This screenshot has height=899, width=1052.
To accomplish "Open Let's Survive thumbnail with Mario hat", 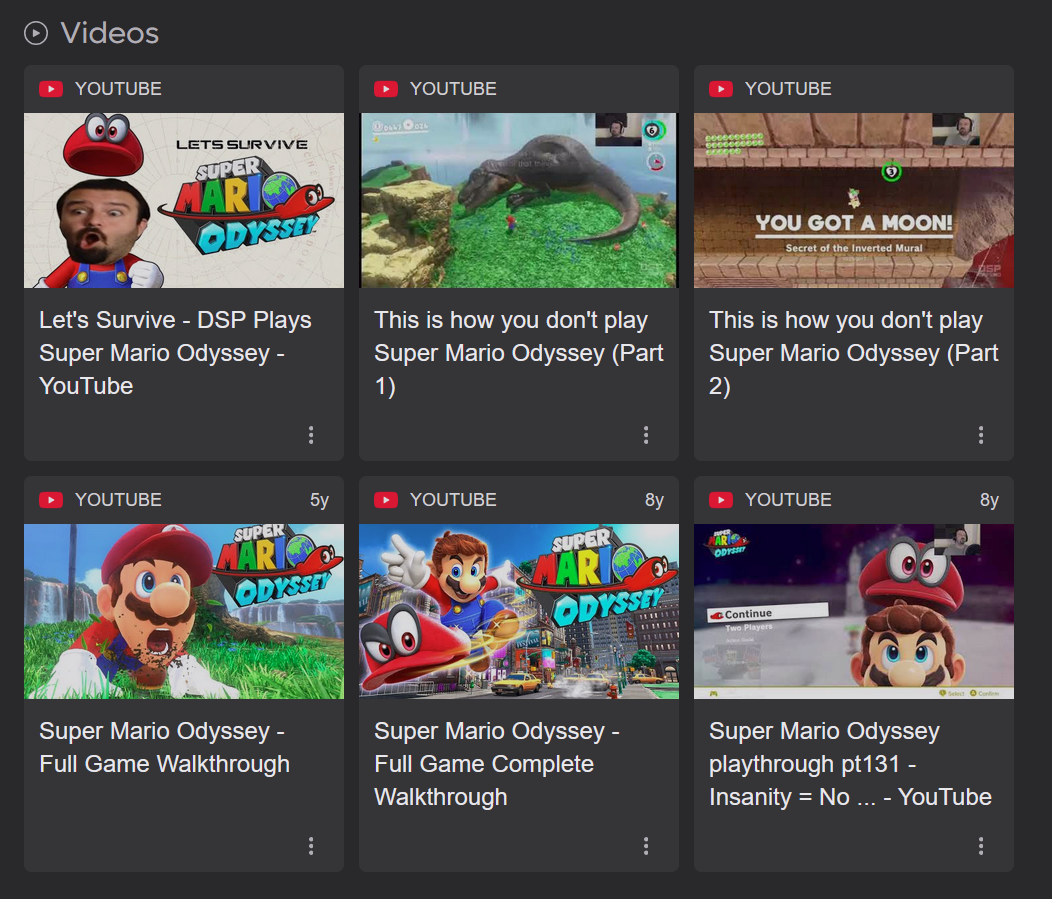I will [184, 200].
